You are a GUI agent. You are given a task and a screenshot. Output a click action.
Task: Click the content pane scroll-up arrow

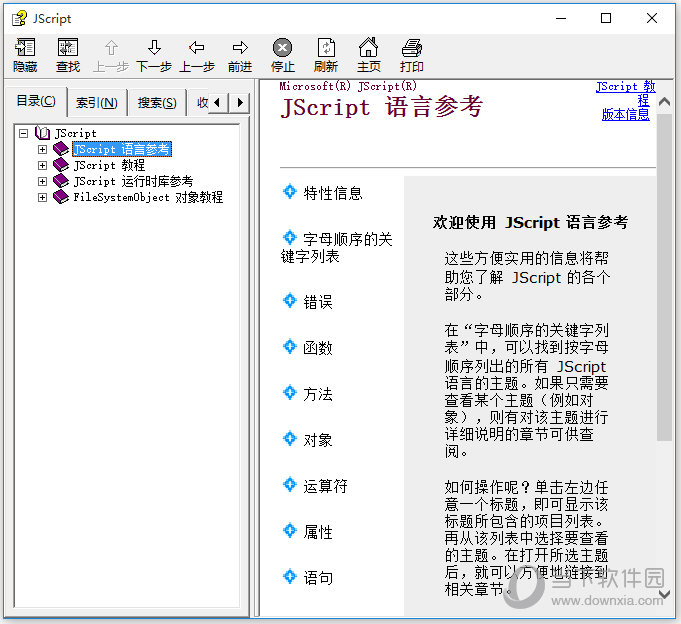tap(664, 102)
